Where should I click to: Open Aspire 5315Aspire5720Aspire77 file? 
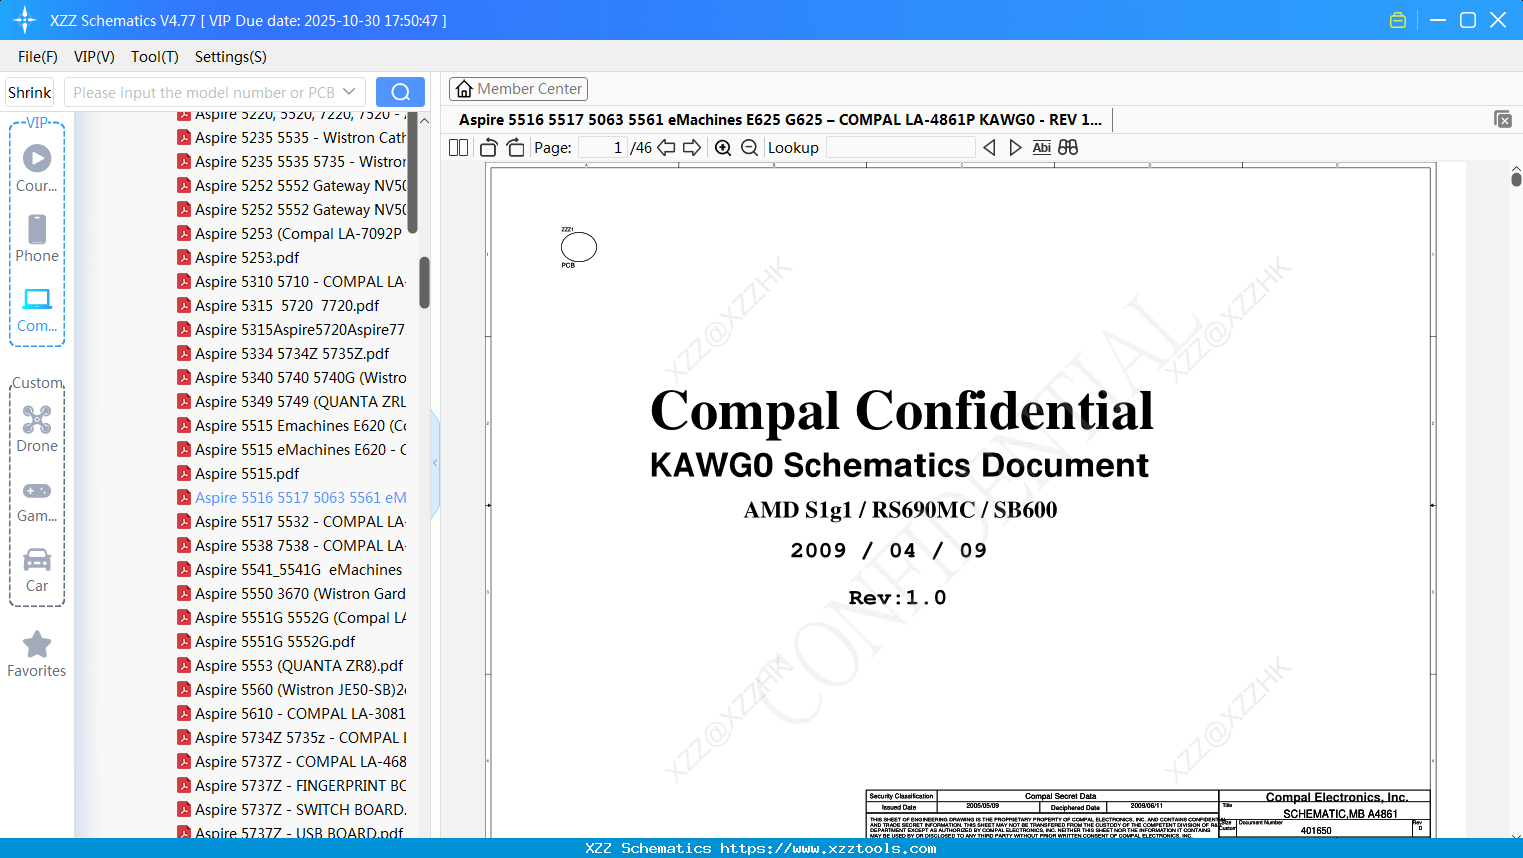(291, 330)
